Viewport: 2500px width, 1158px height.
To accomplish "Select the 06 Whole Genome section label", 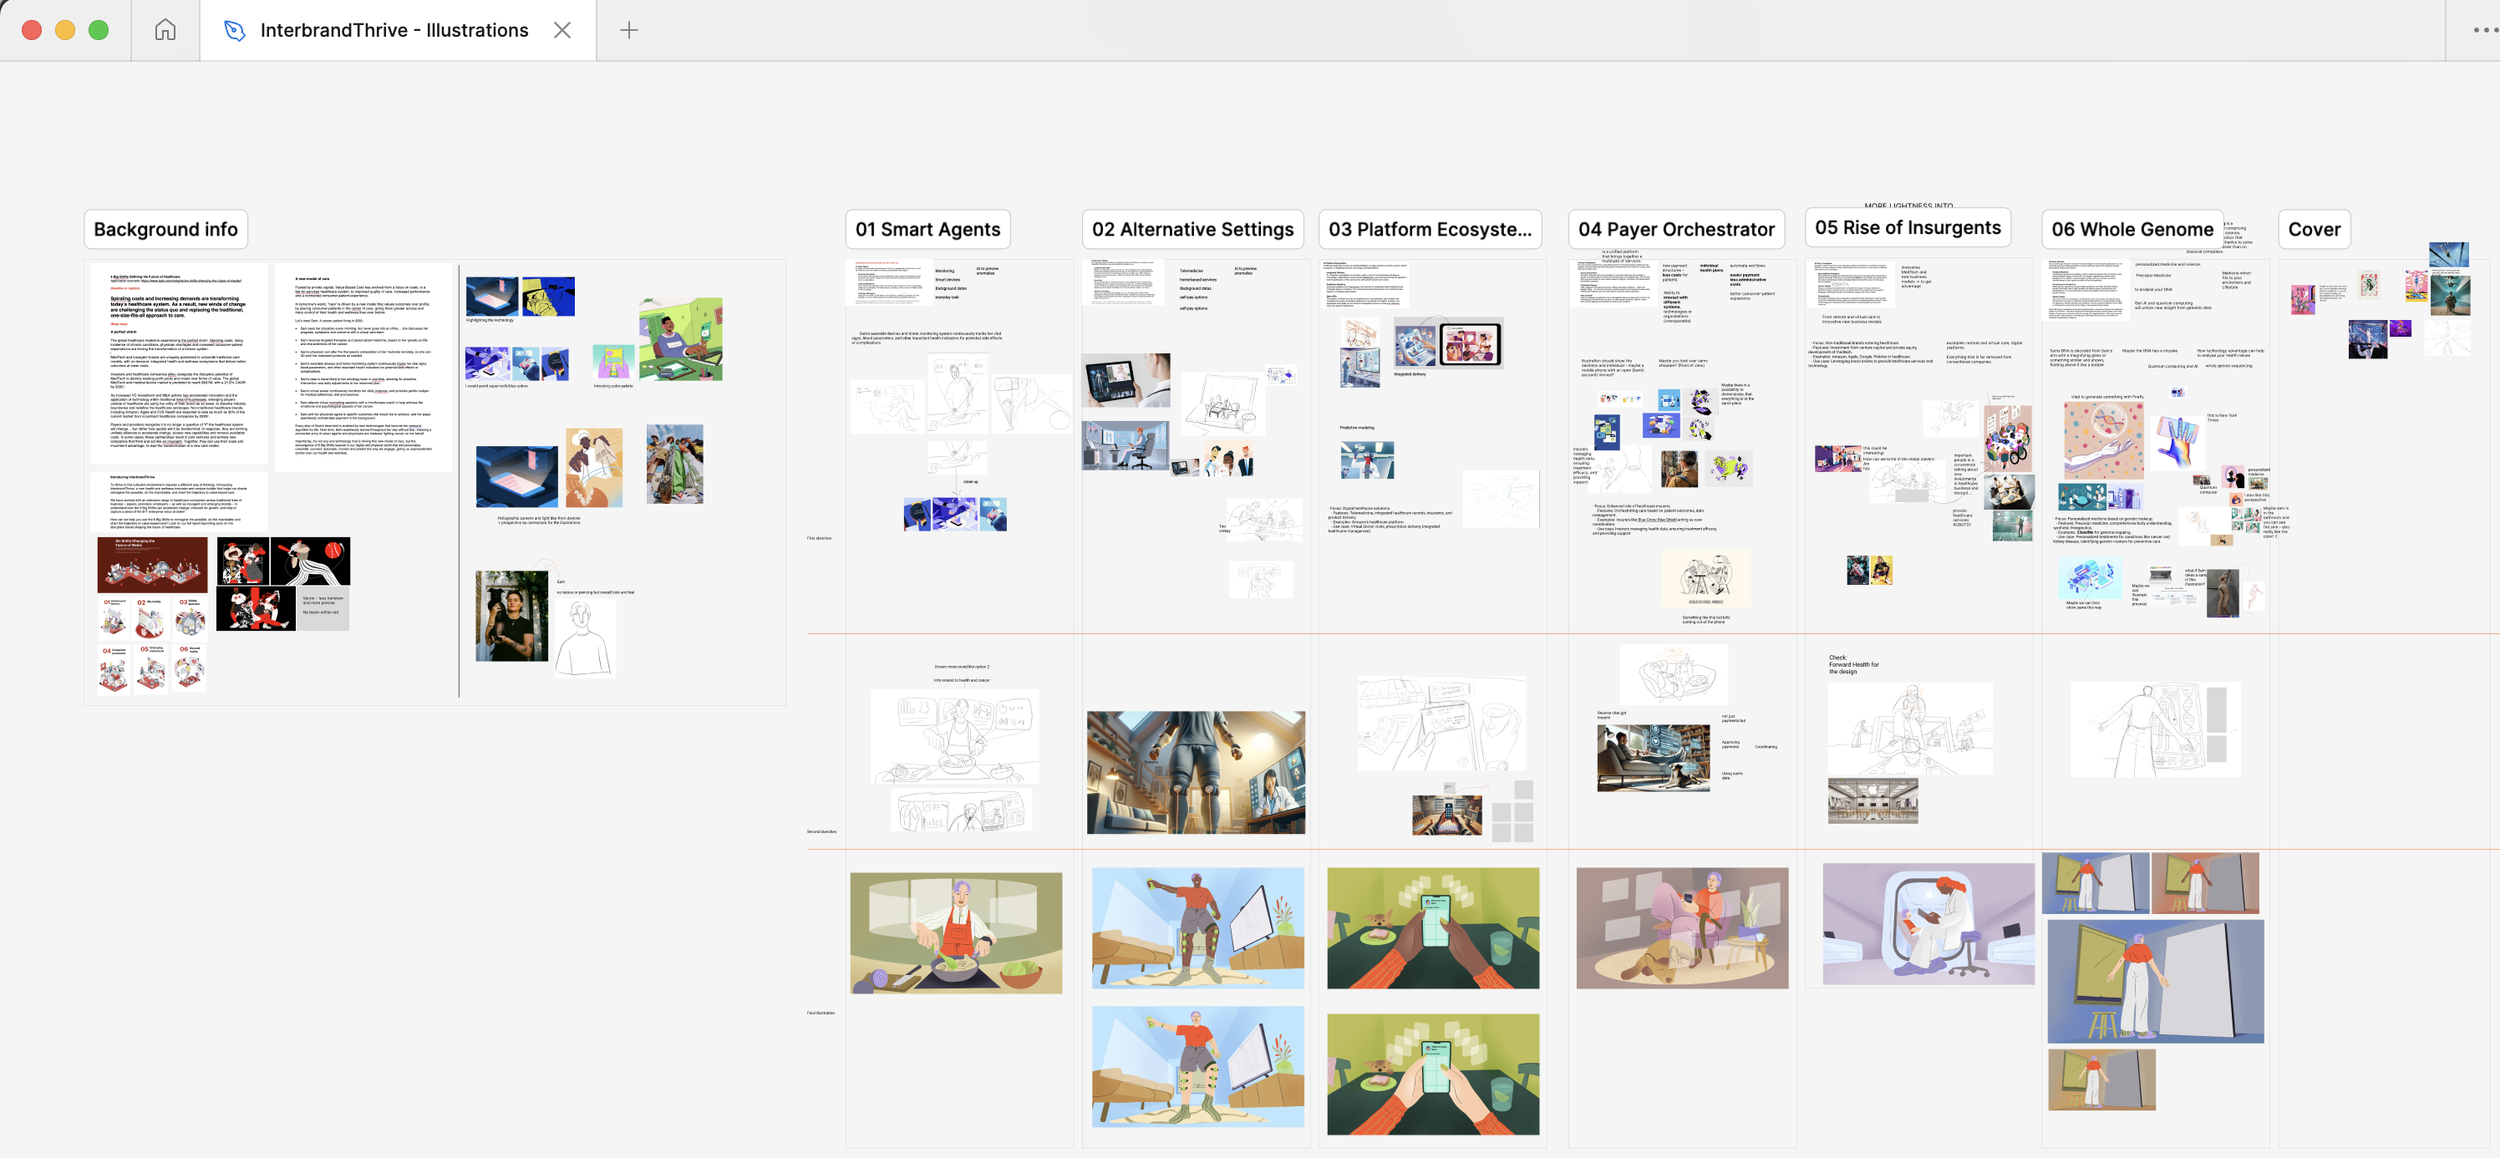I will click(2132, 229).
